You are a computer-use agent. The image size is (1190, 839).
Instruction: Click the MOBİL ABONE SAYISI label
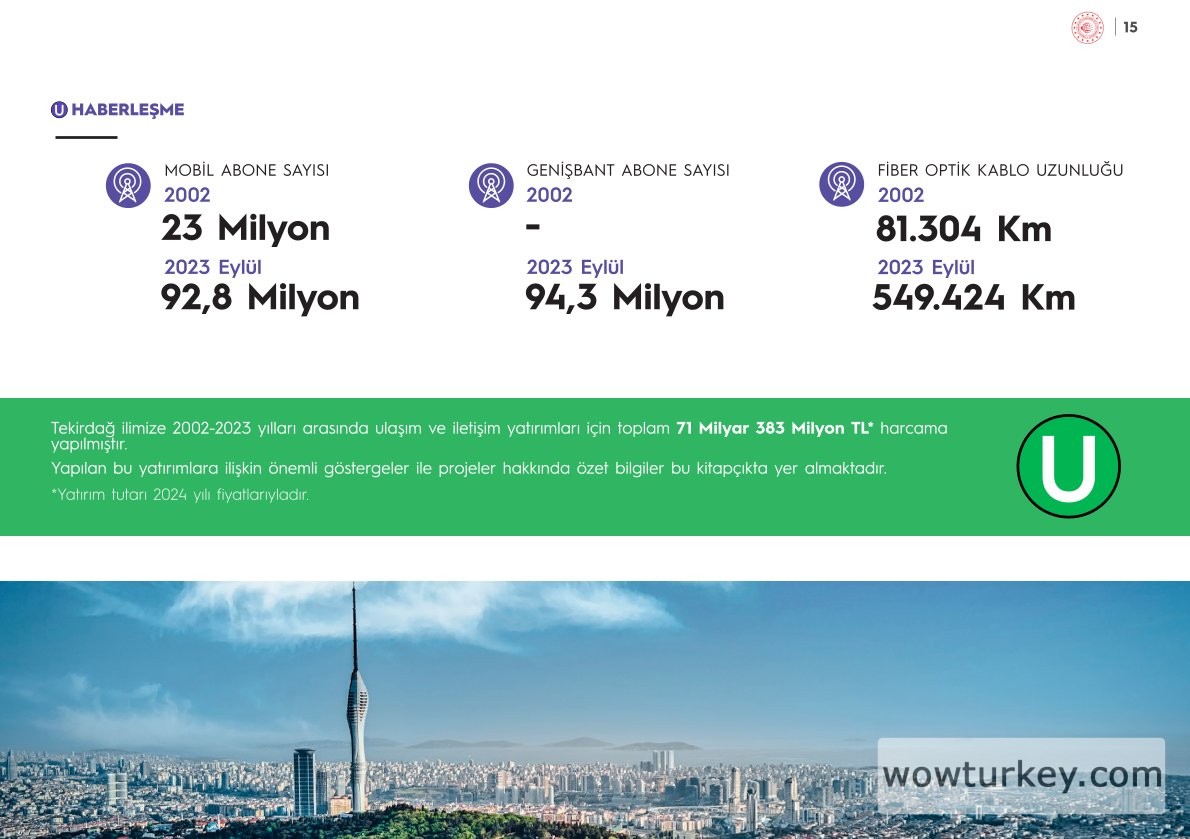pyautogui.click(x=246, y=171)
